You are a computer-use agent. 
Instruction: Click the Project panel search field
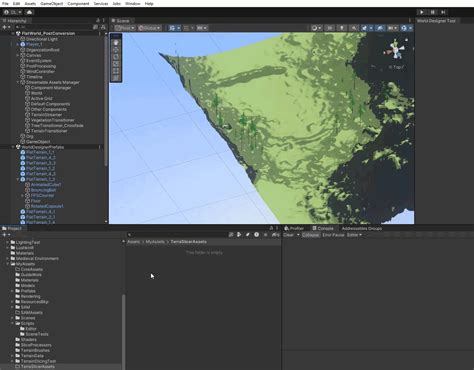(177, 235)
